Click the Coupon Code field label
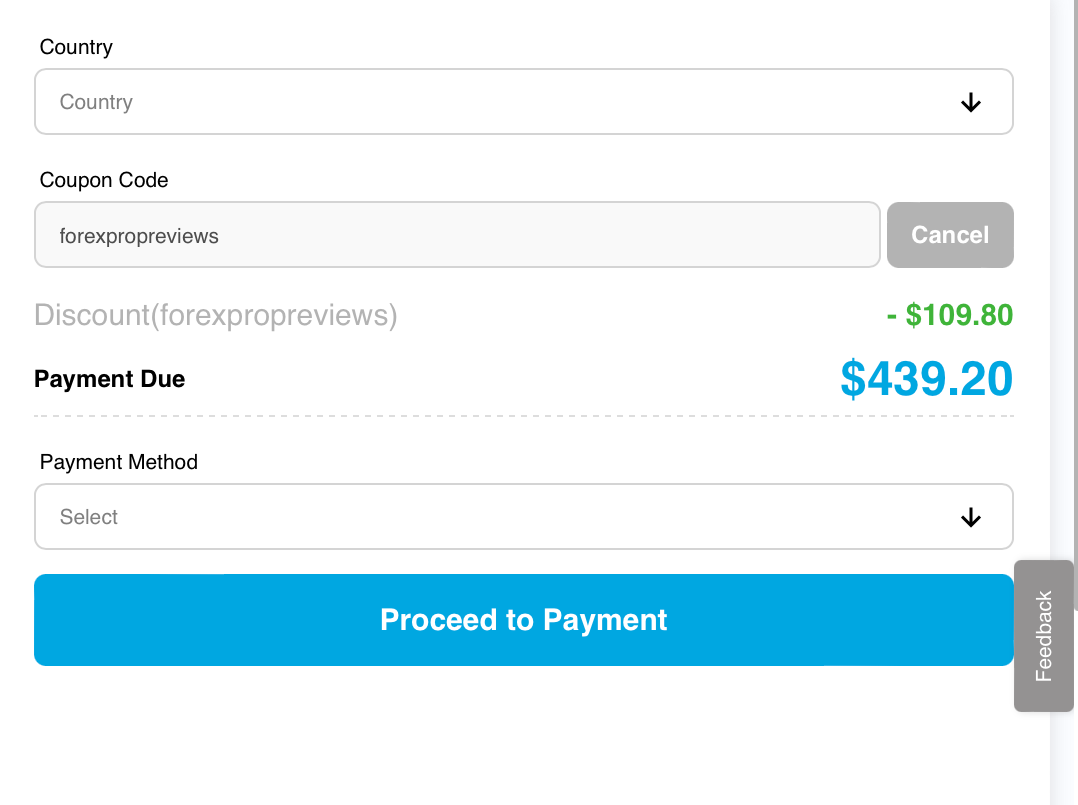Viewport: 1078px width, 805px height. coord(104,180)
